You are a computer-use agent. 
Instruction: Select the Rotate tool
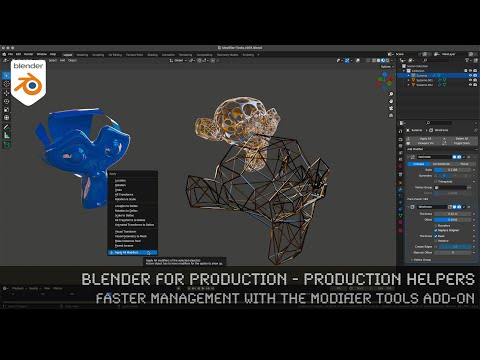coord(6,101)
